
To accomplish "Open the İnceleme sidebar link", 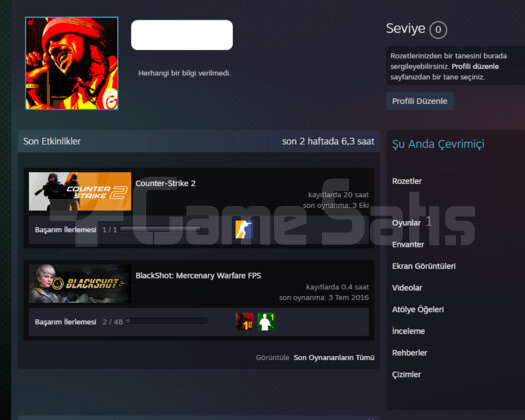I will (x=408, y=331).
